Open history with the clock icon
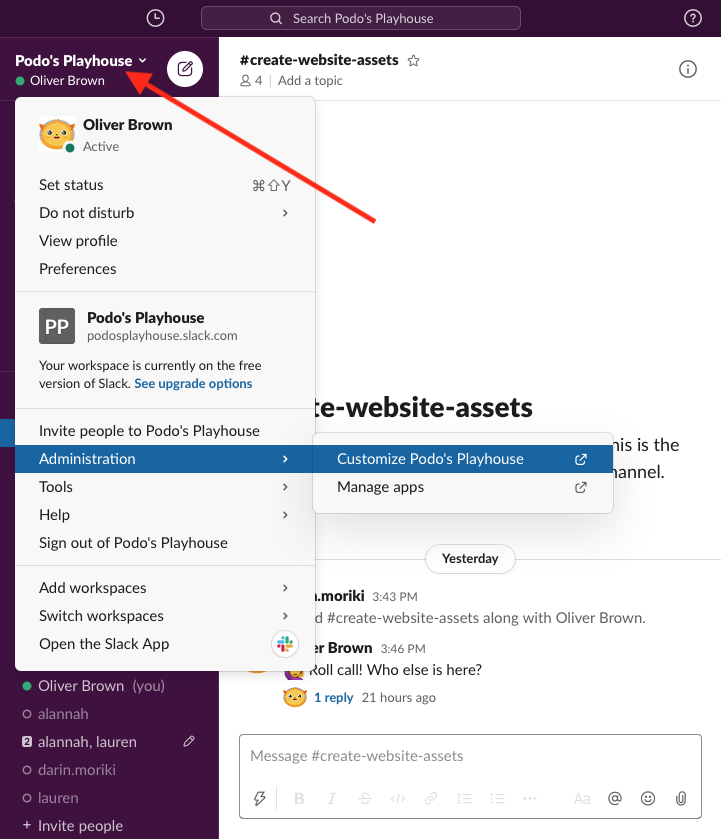Screen dimensions: 721x839 [x=155, y=18]
